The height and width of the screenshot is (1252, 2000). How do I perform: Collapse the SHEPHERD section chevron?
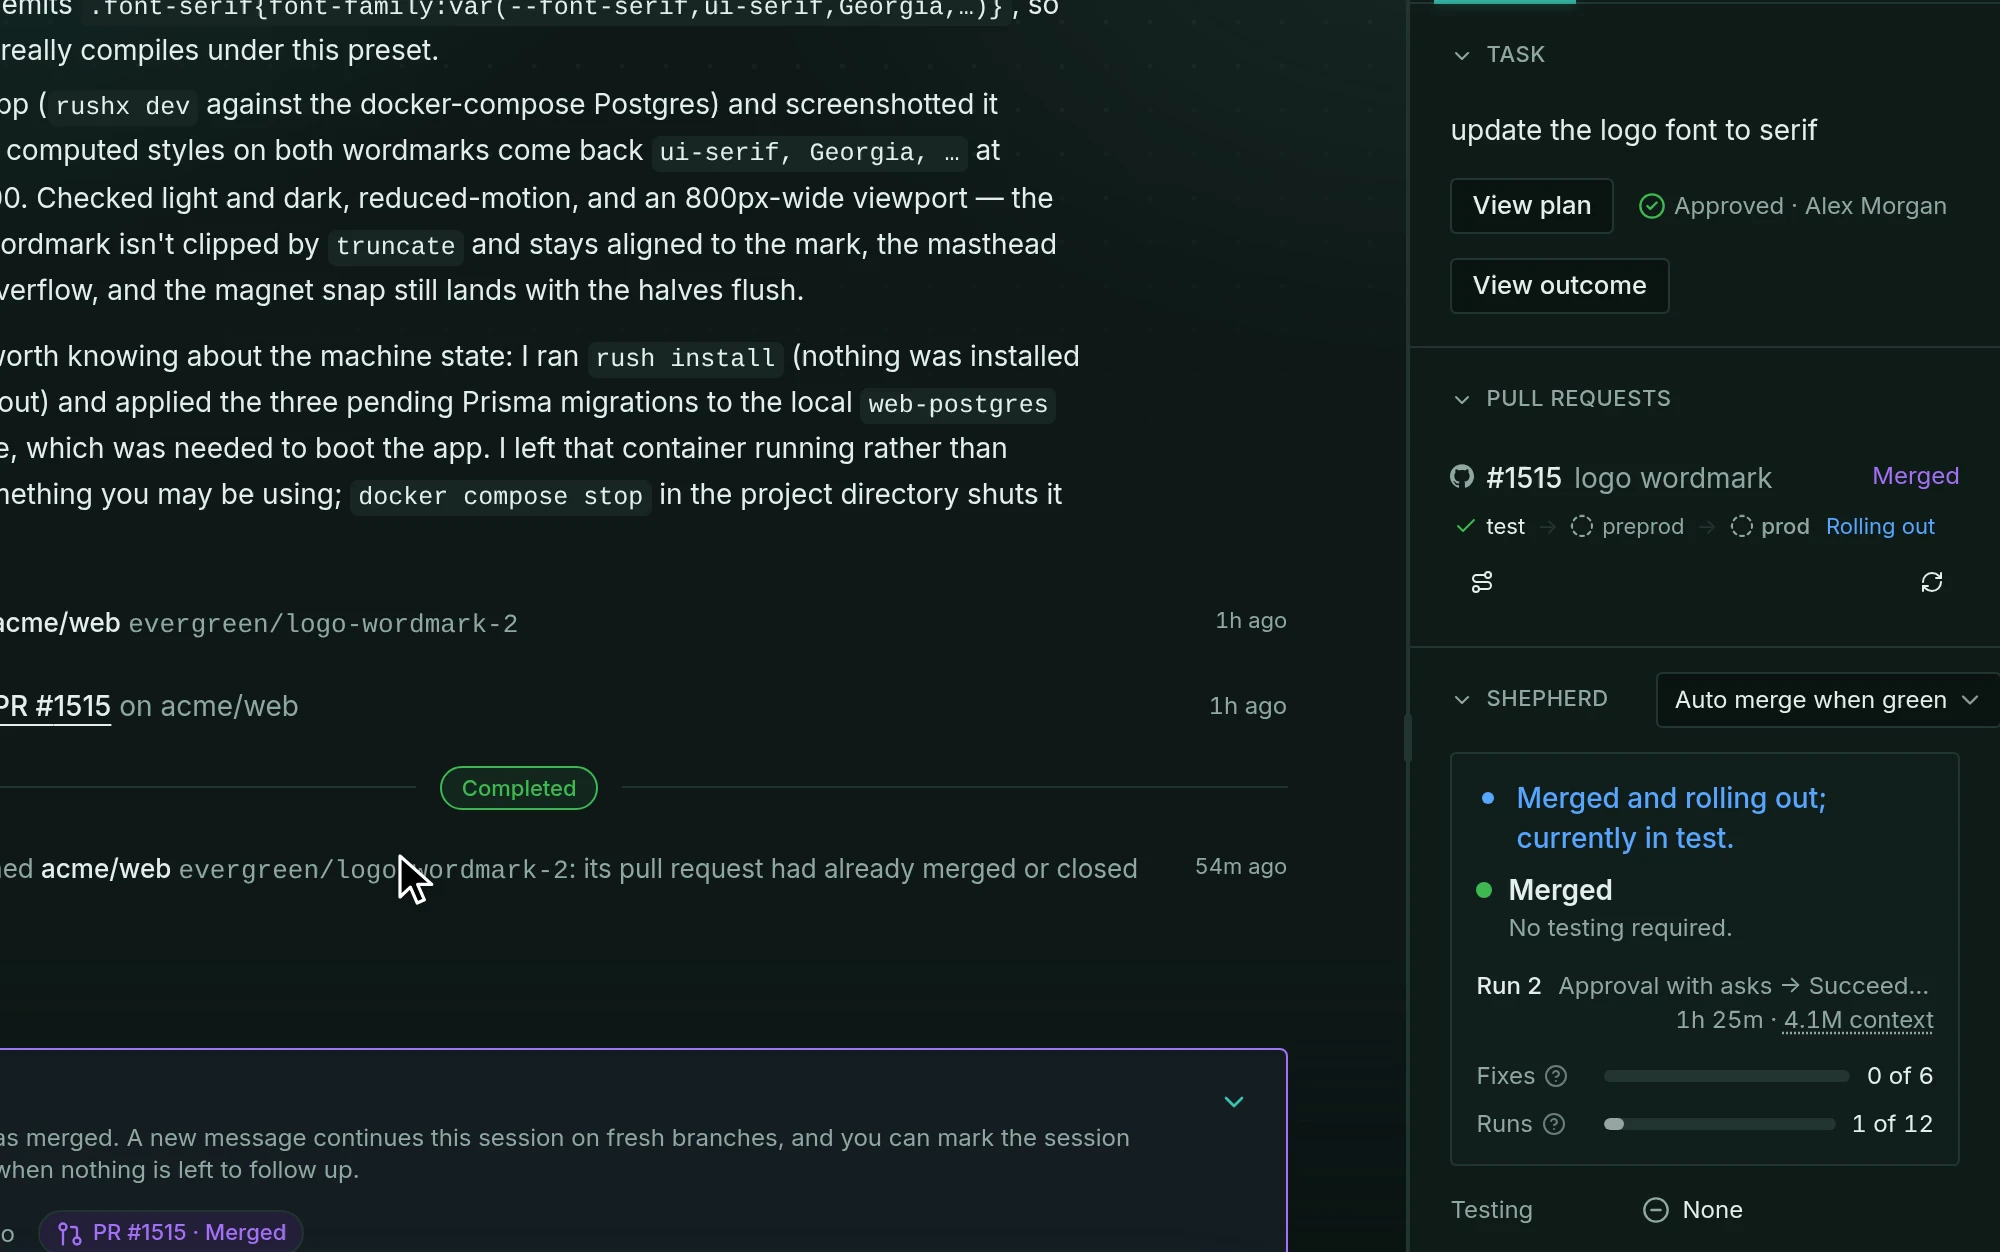coord(1462,699)
